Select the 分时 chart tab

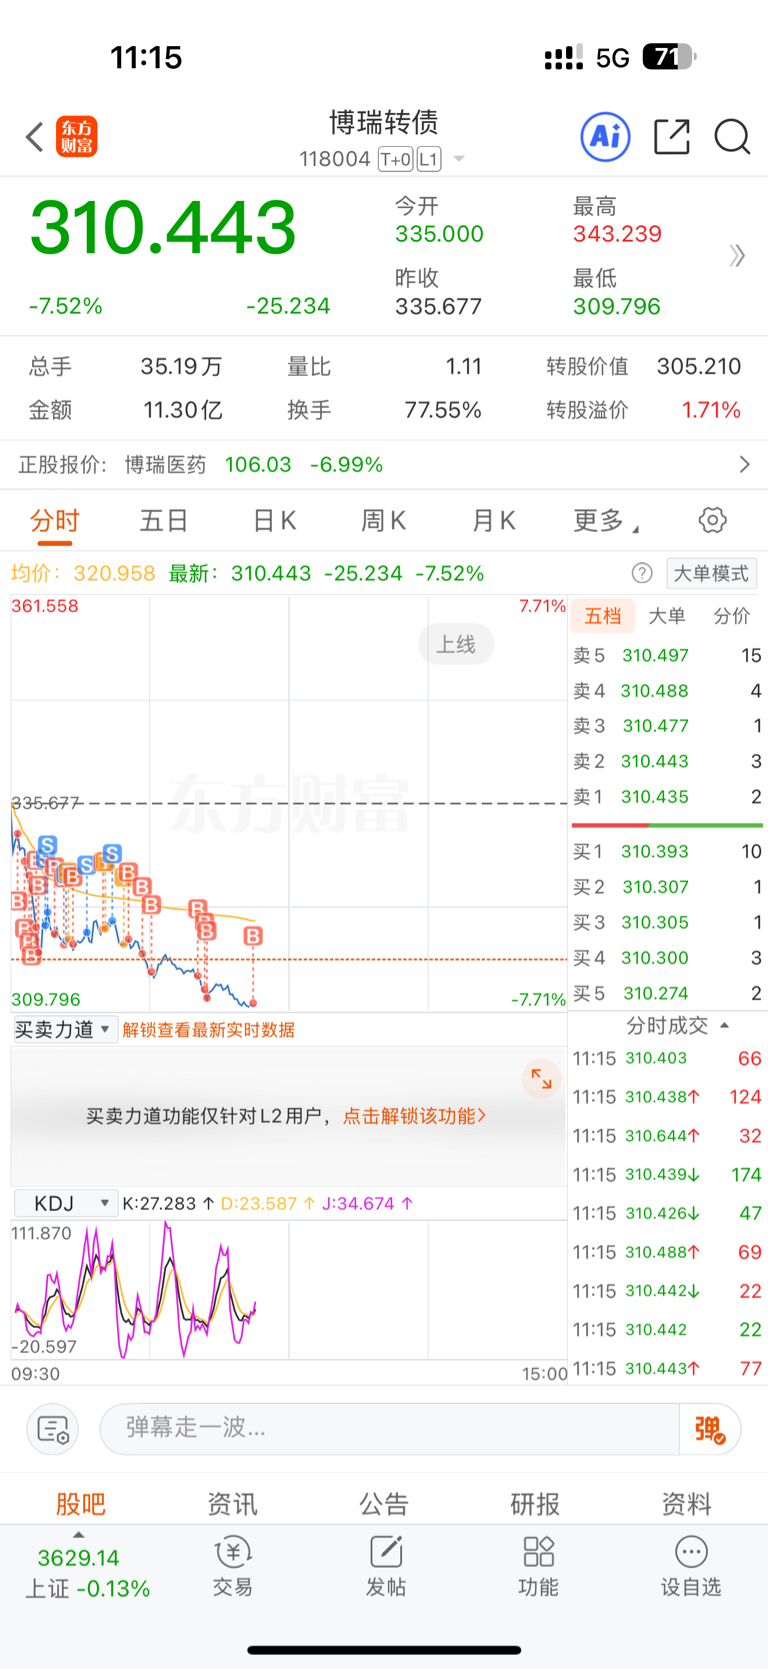coord(55,521)
